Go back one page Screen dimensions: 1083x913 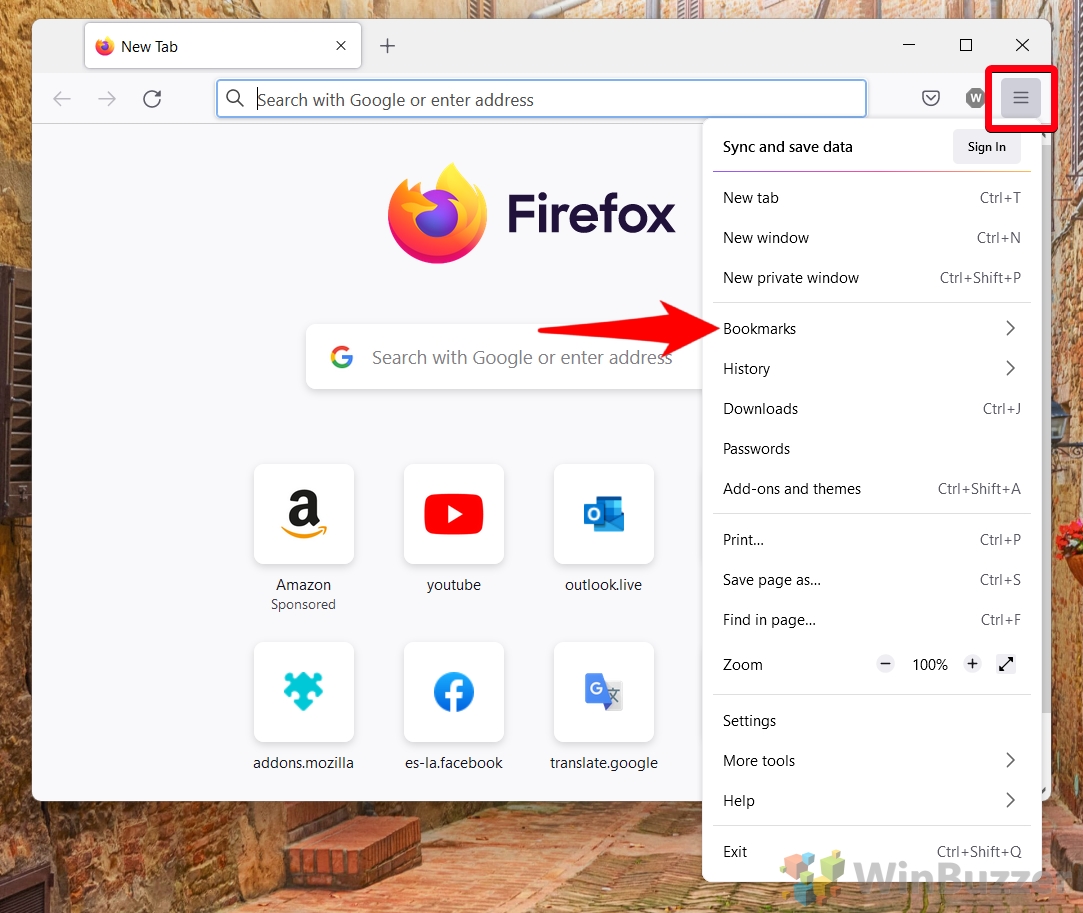point(62,99)
